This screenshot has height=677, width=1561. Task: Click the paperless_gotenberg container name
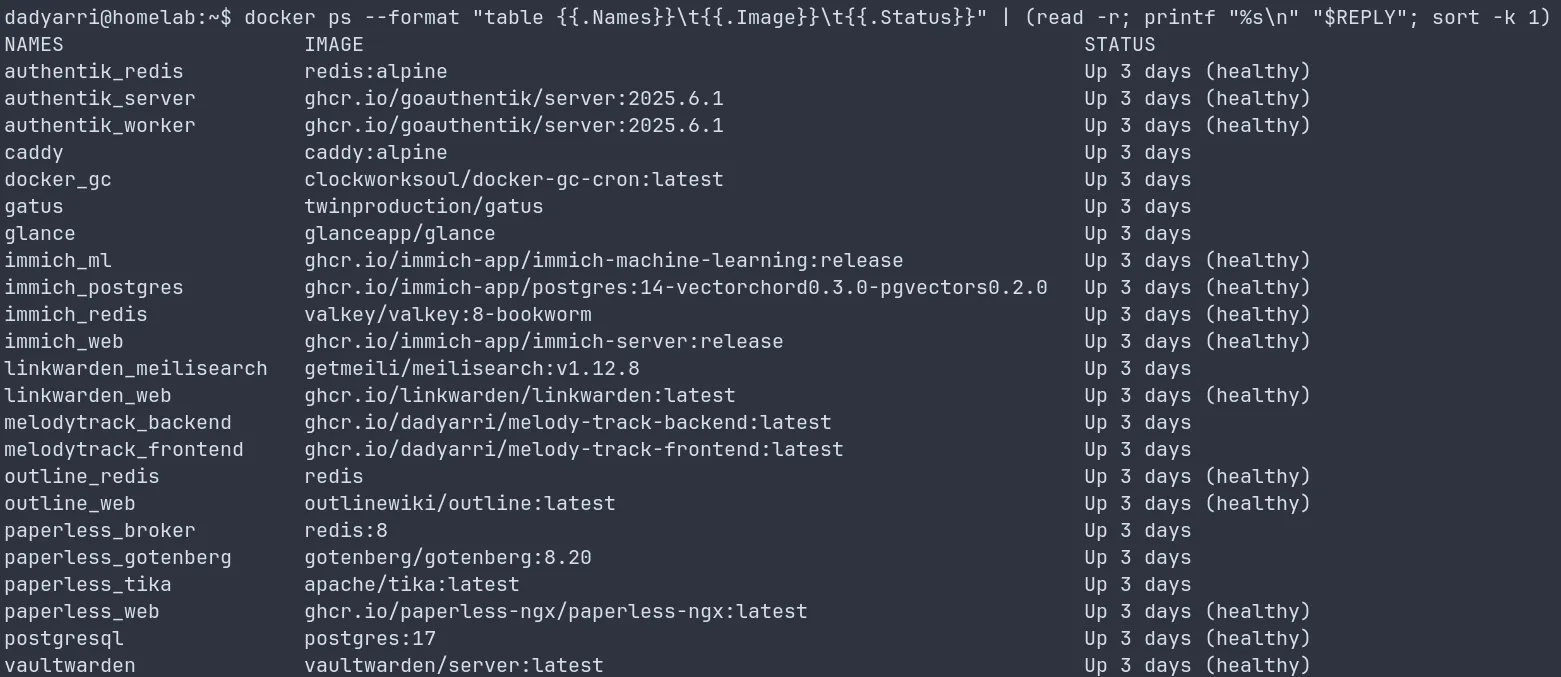(118, 557)
